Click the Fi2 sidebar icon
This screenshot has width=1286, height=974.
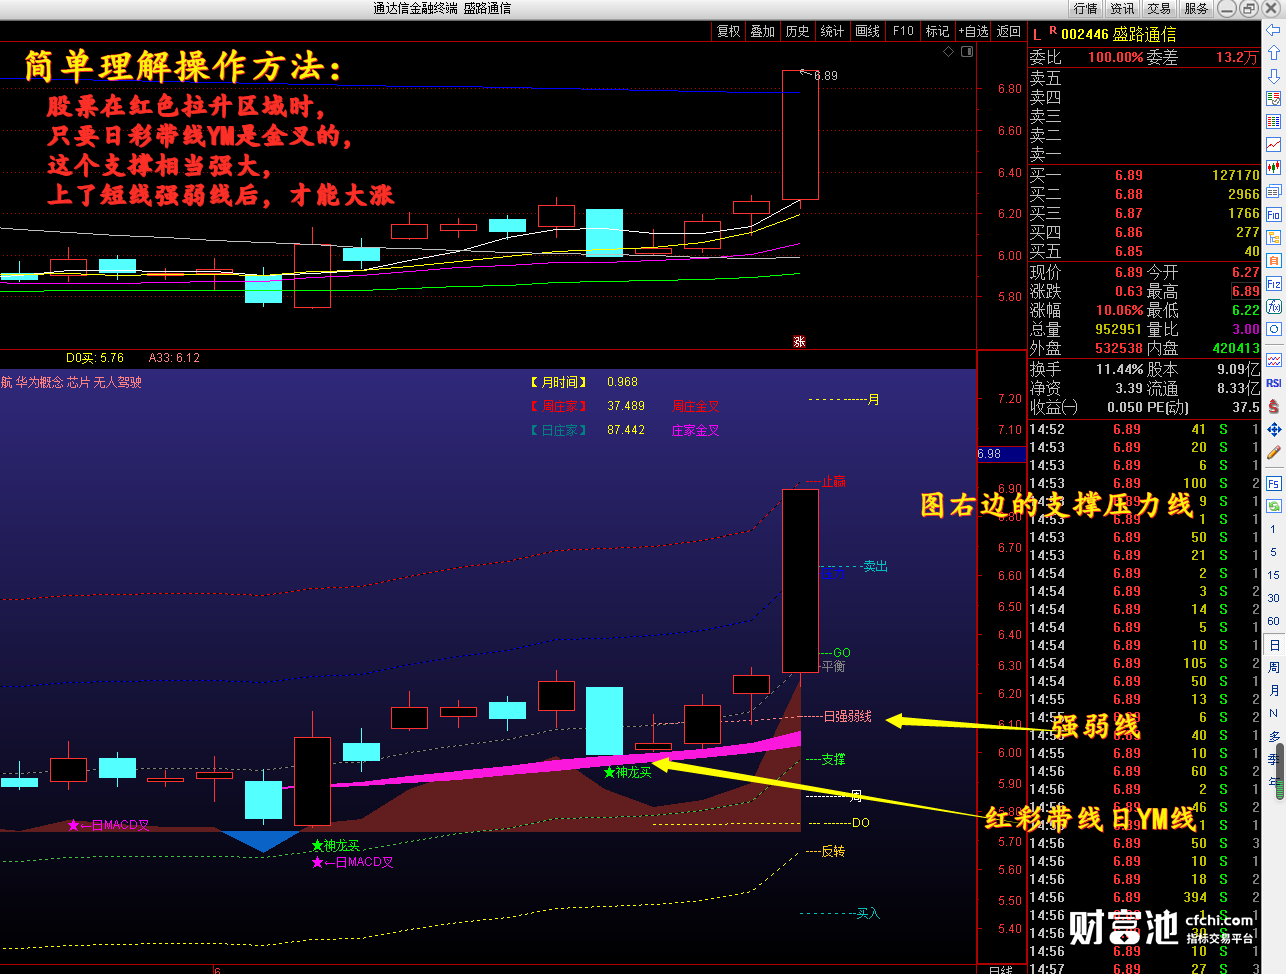coord(1273,284)
